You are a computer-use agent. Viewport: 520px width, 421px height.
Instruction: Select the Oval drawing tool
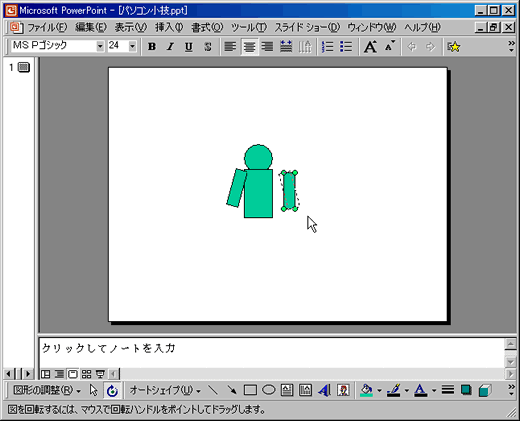(269, 390)
